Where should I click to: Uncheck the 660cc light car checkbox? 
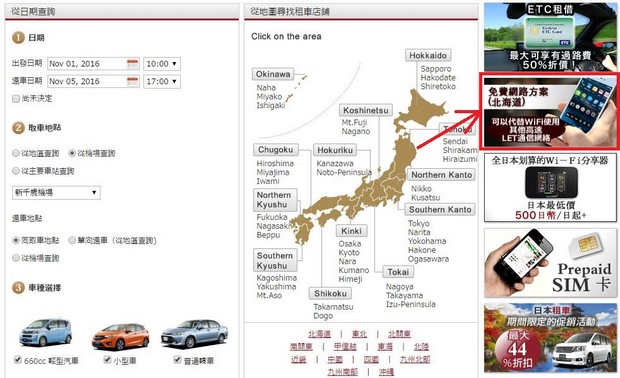(x=17, y=359)
